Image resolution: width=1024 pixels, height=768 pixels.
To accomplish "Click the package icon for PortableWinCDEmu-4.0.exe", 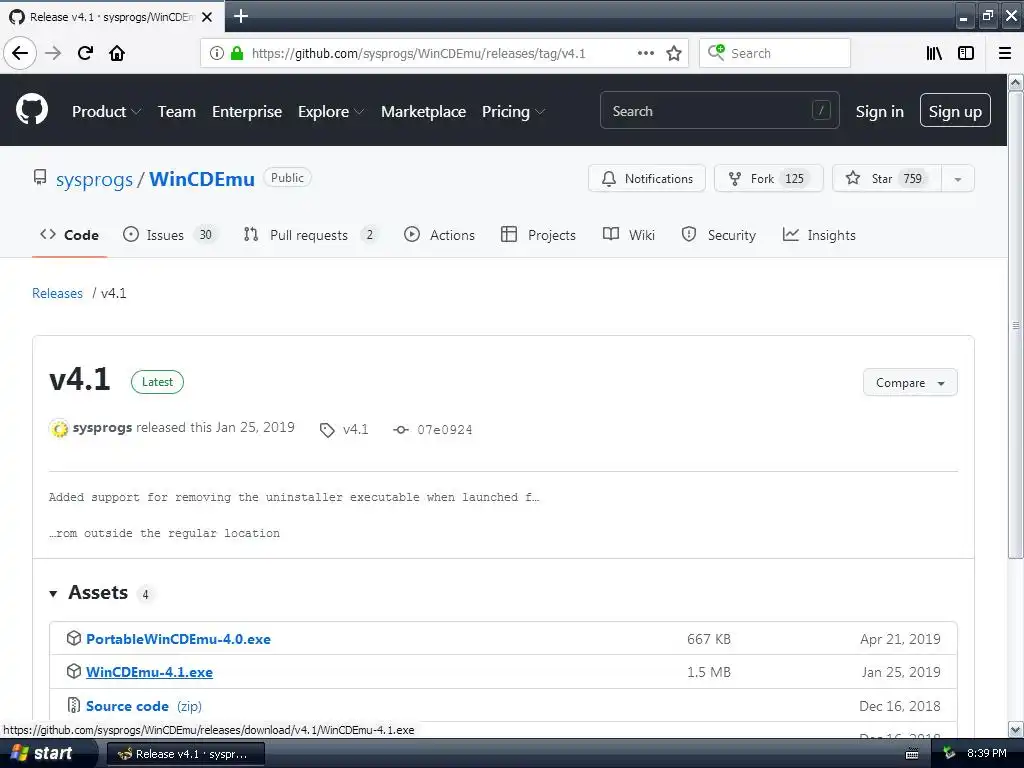I will pyautogui.click(x=74, y=638).
